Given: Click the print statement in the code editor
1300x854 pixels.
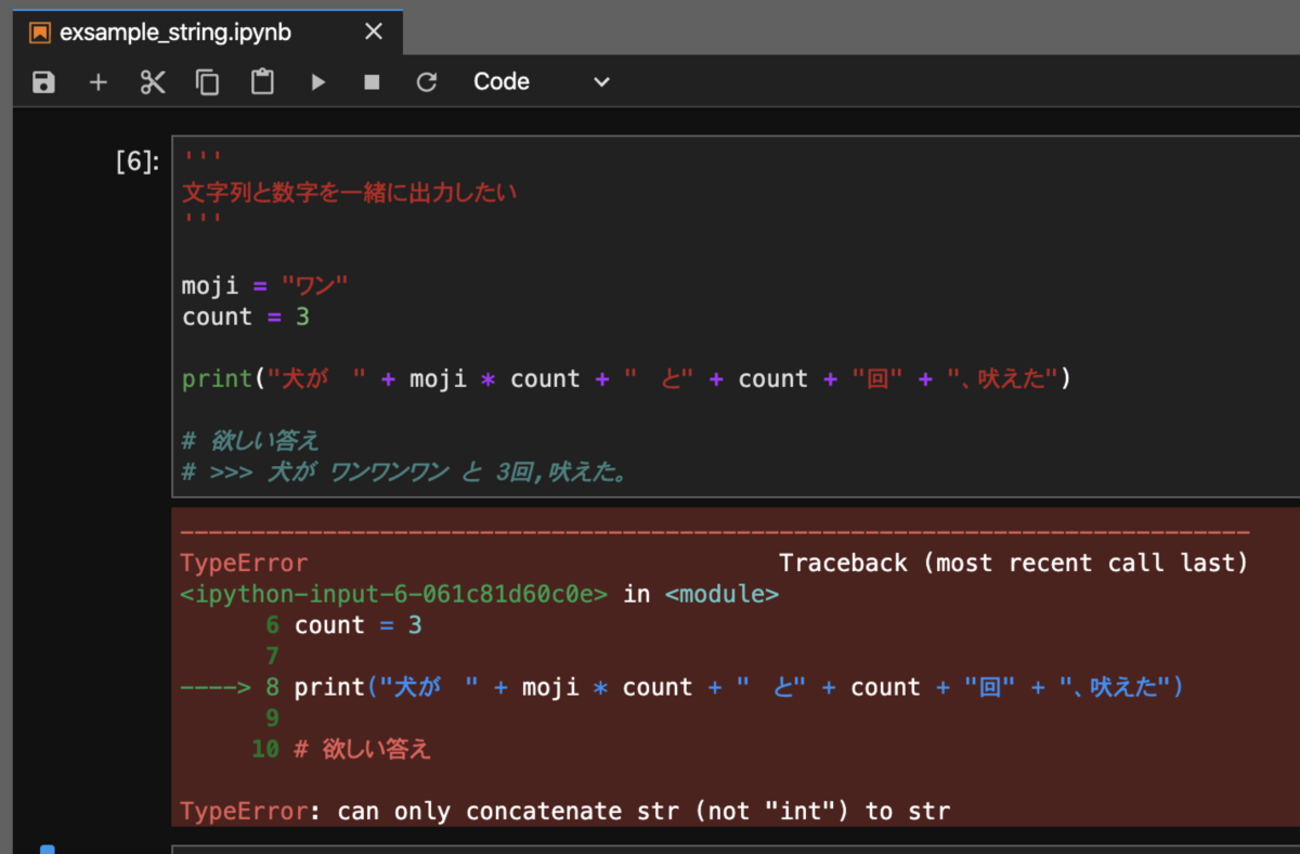Looking at the screenshot, I should coord(625,379).
